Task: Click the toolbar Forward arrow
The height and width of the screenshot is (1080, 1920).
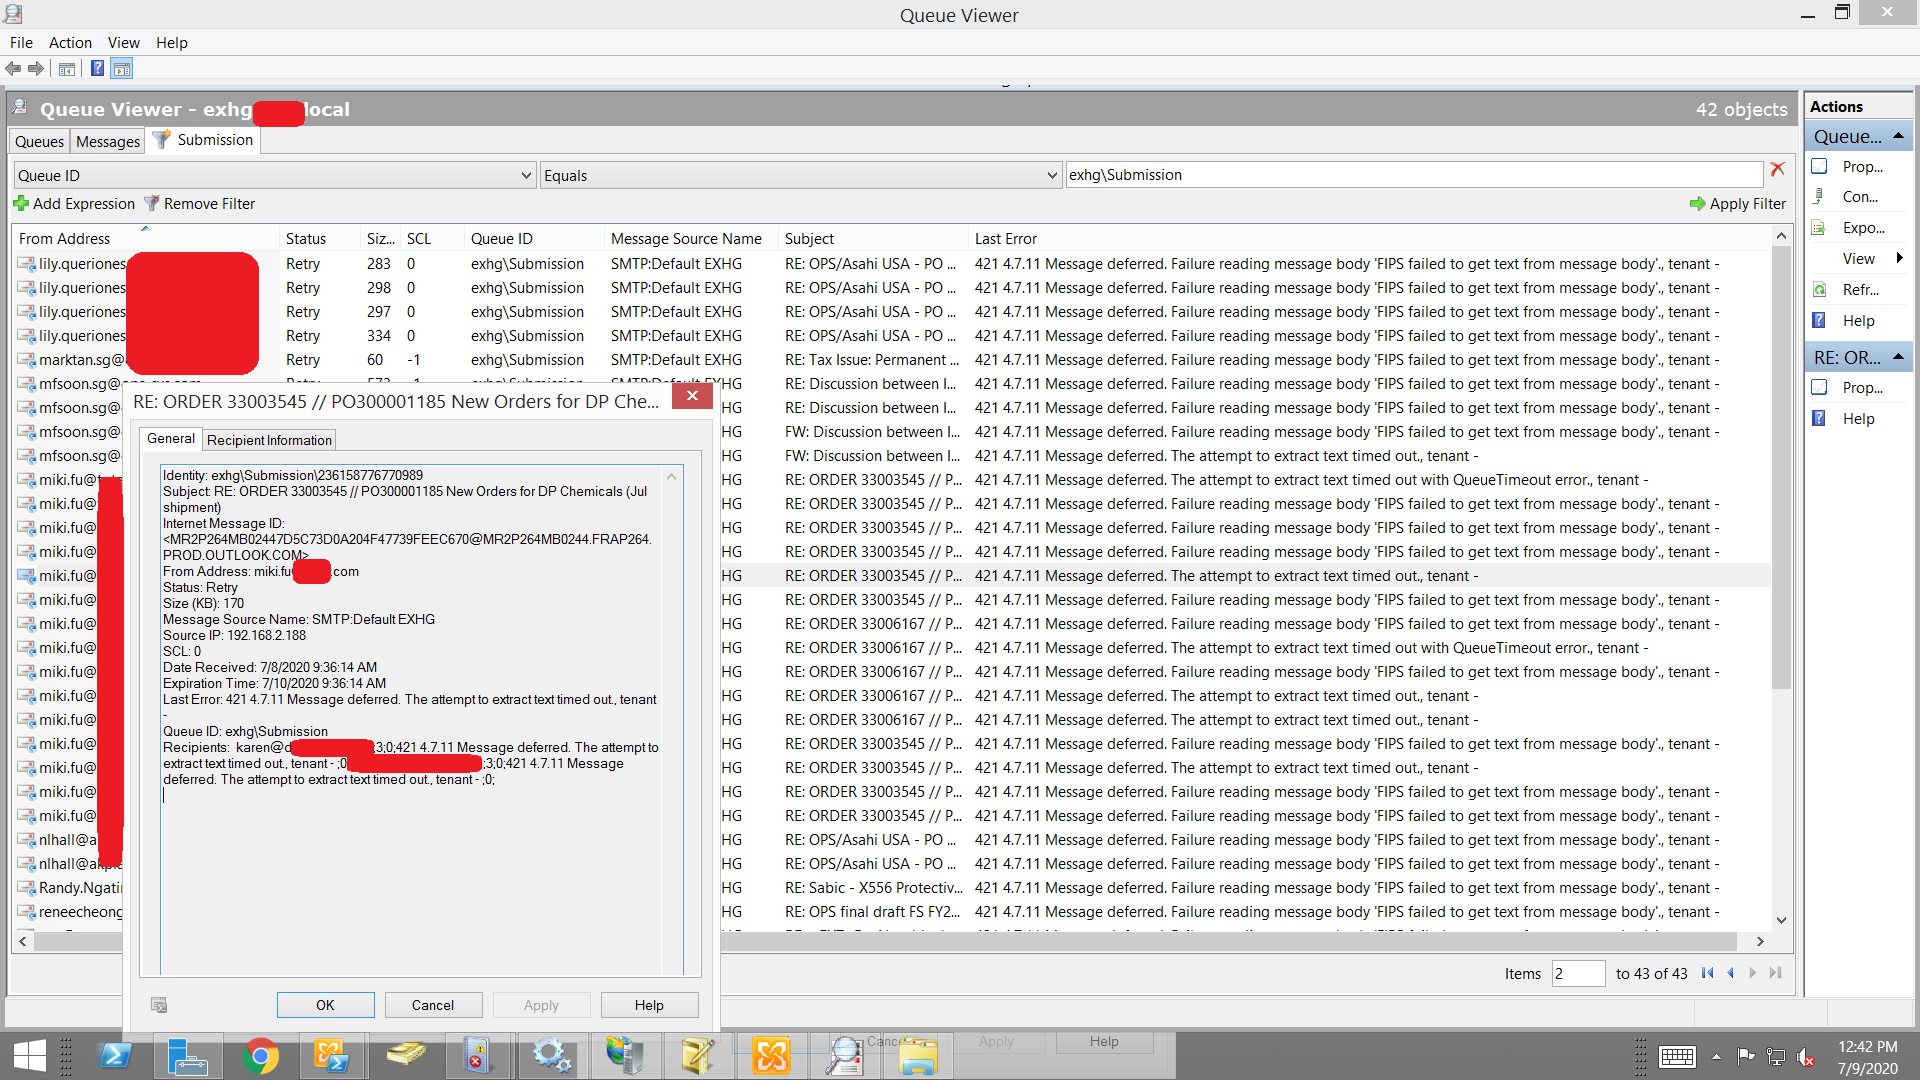Action: click(x=36, y=69)
